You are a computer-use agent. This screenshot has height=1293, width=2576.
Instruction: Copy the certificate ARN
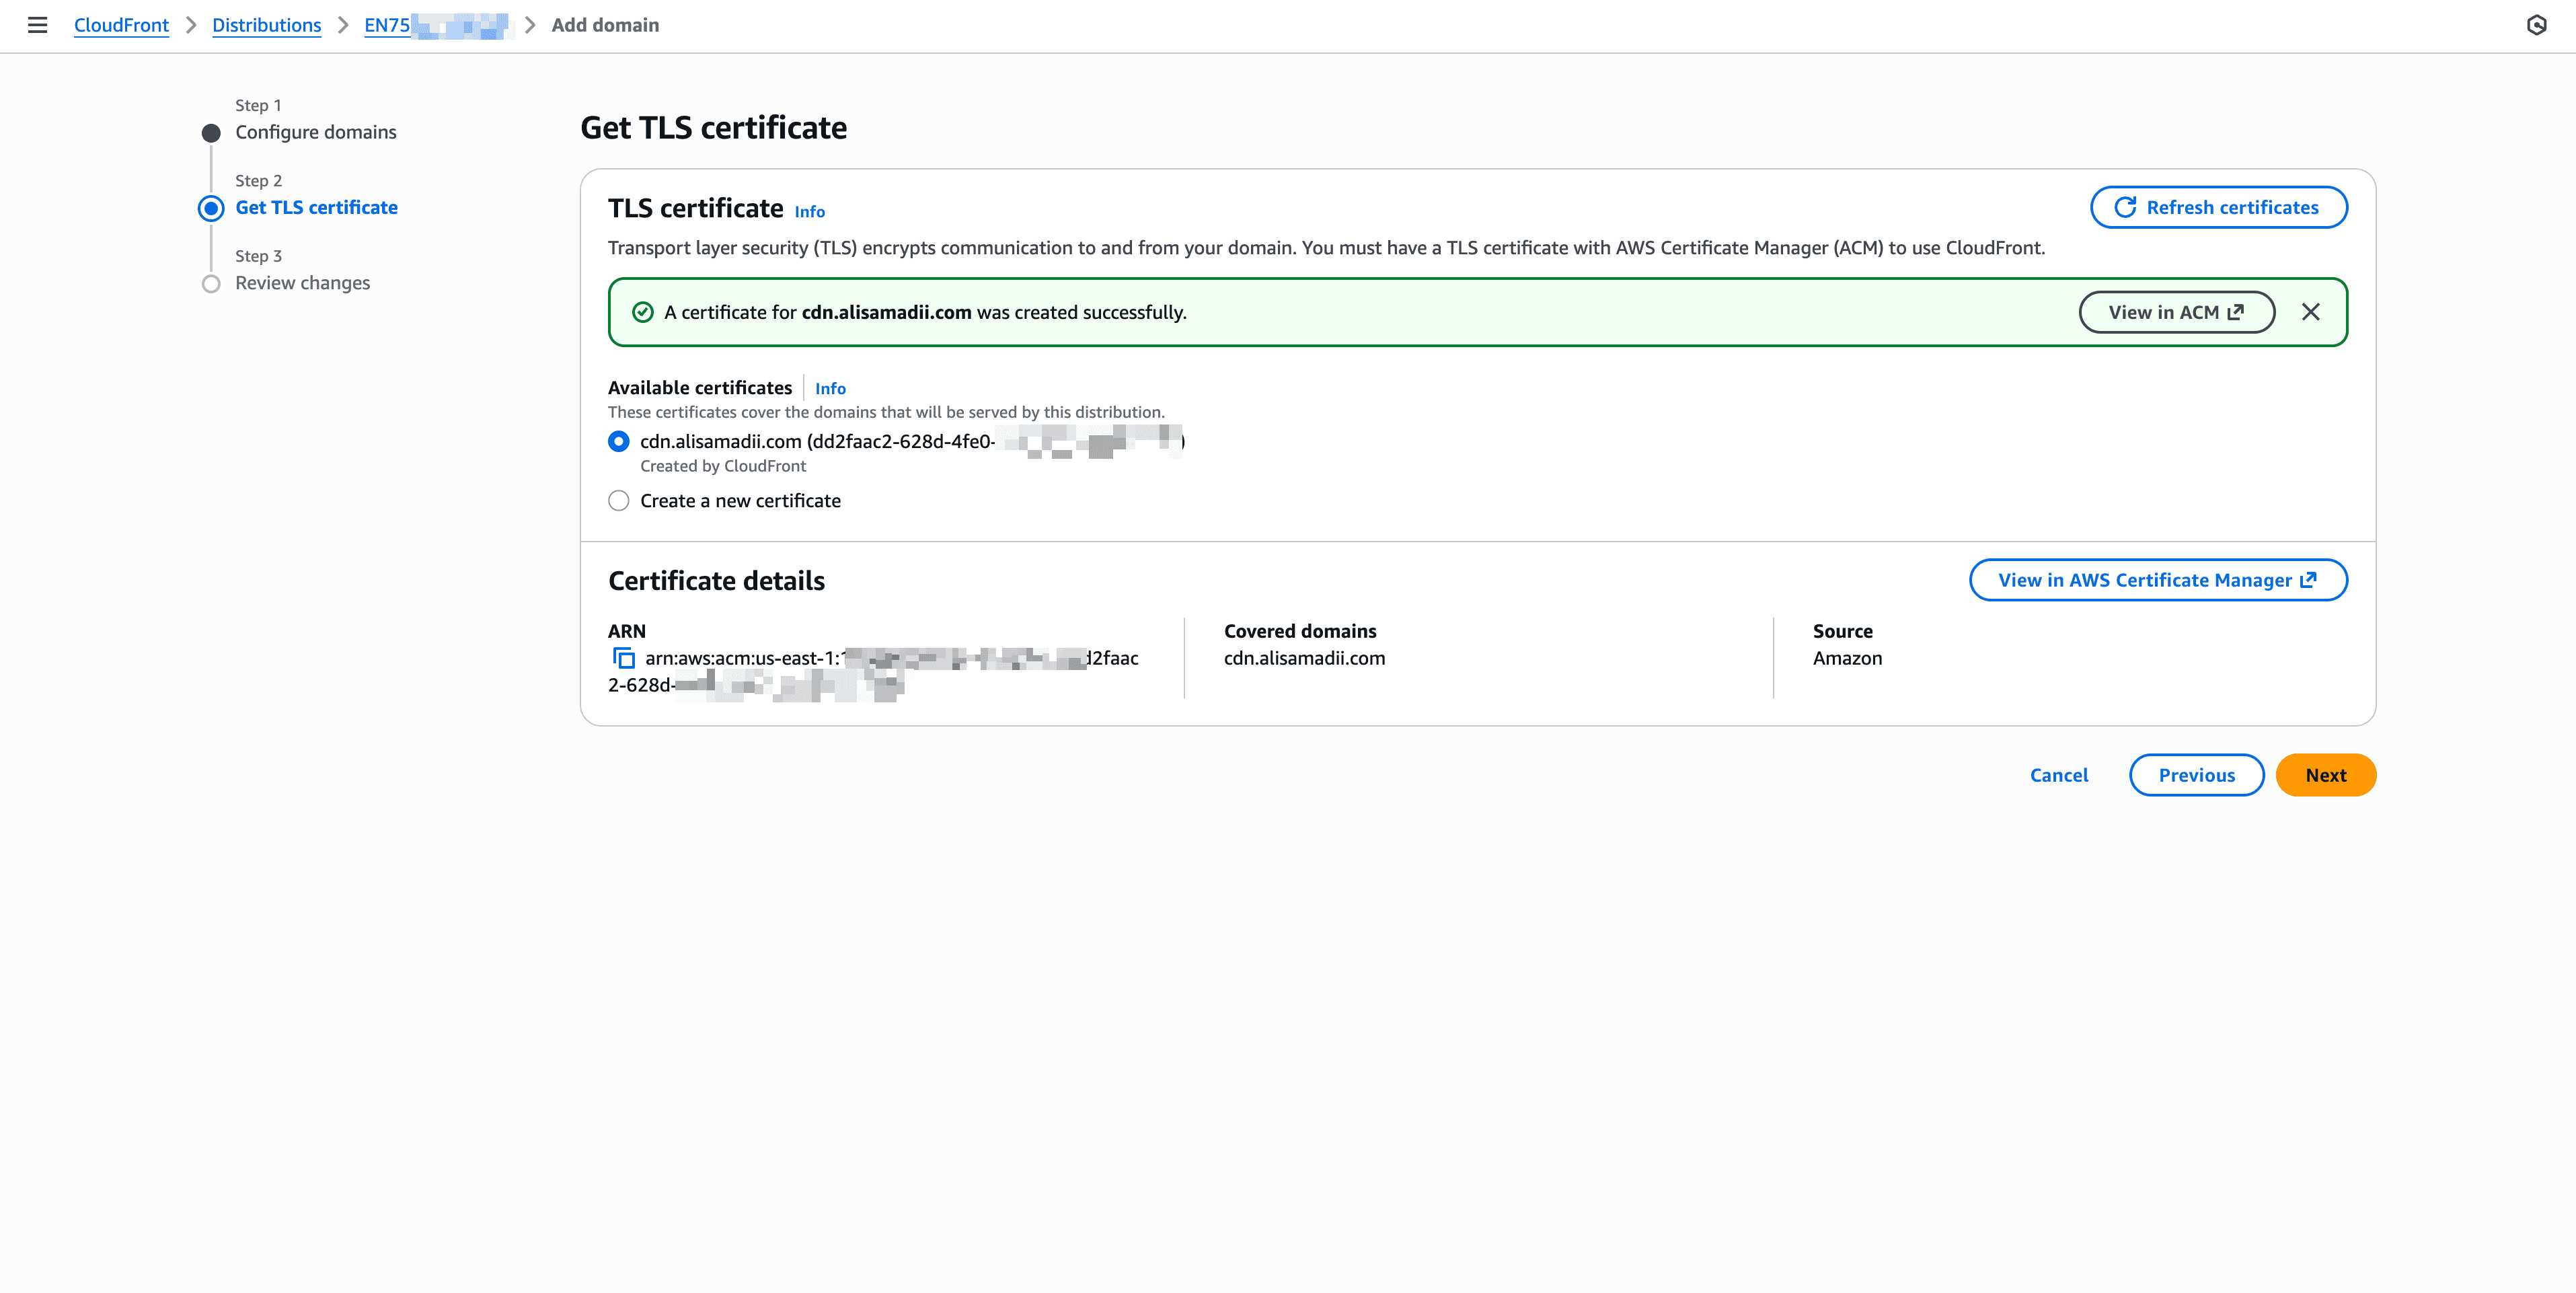click(x=623, y=658)
